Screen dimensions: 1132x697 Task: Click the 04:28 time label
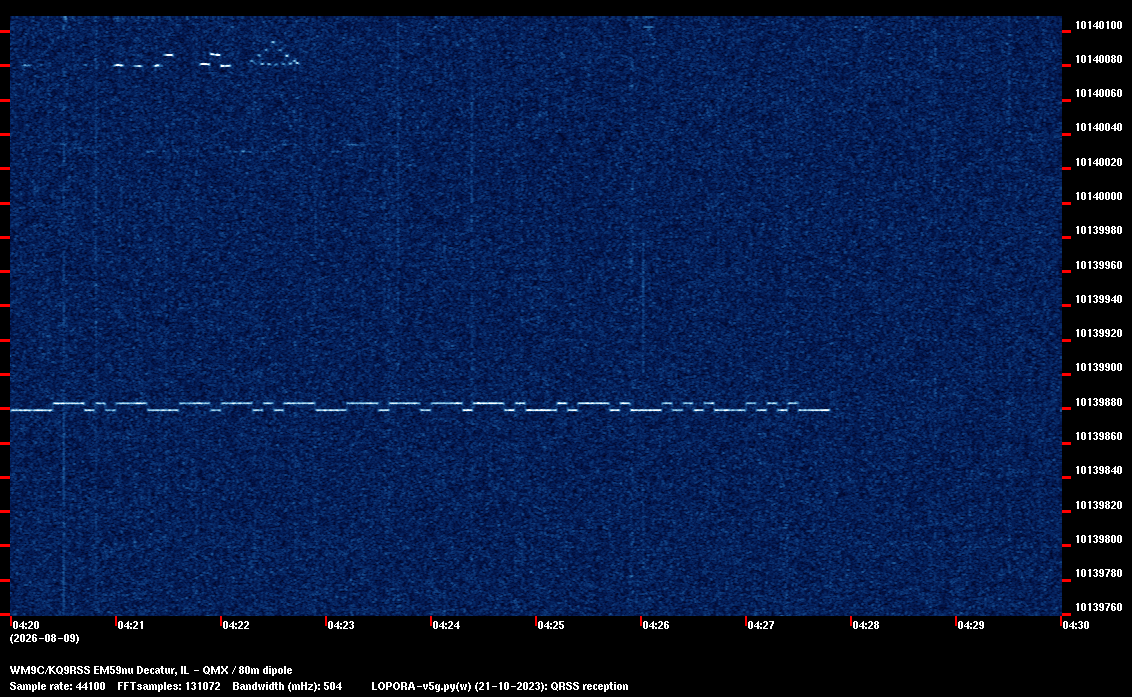pyautogui.click(x=866, y=625)
